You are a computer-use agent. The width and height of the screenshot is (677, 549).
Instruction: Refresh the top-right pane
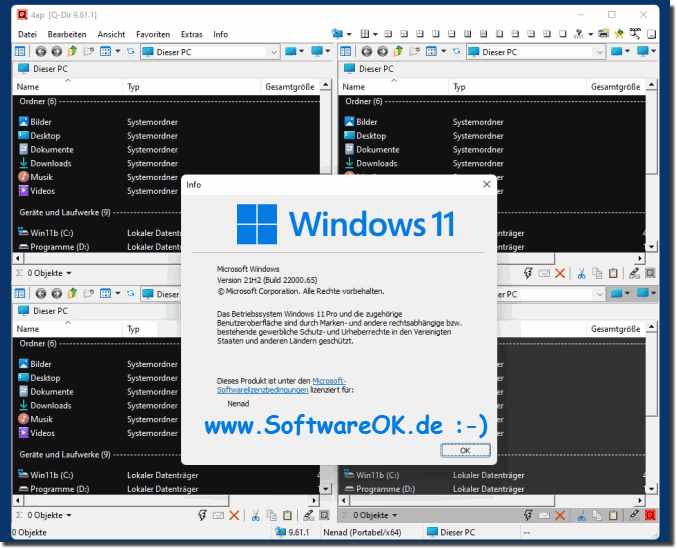pyautogui.click(x=456, y=52)
